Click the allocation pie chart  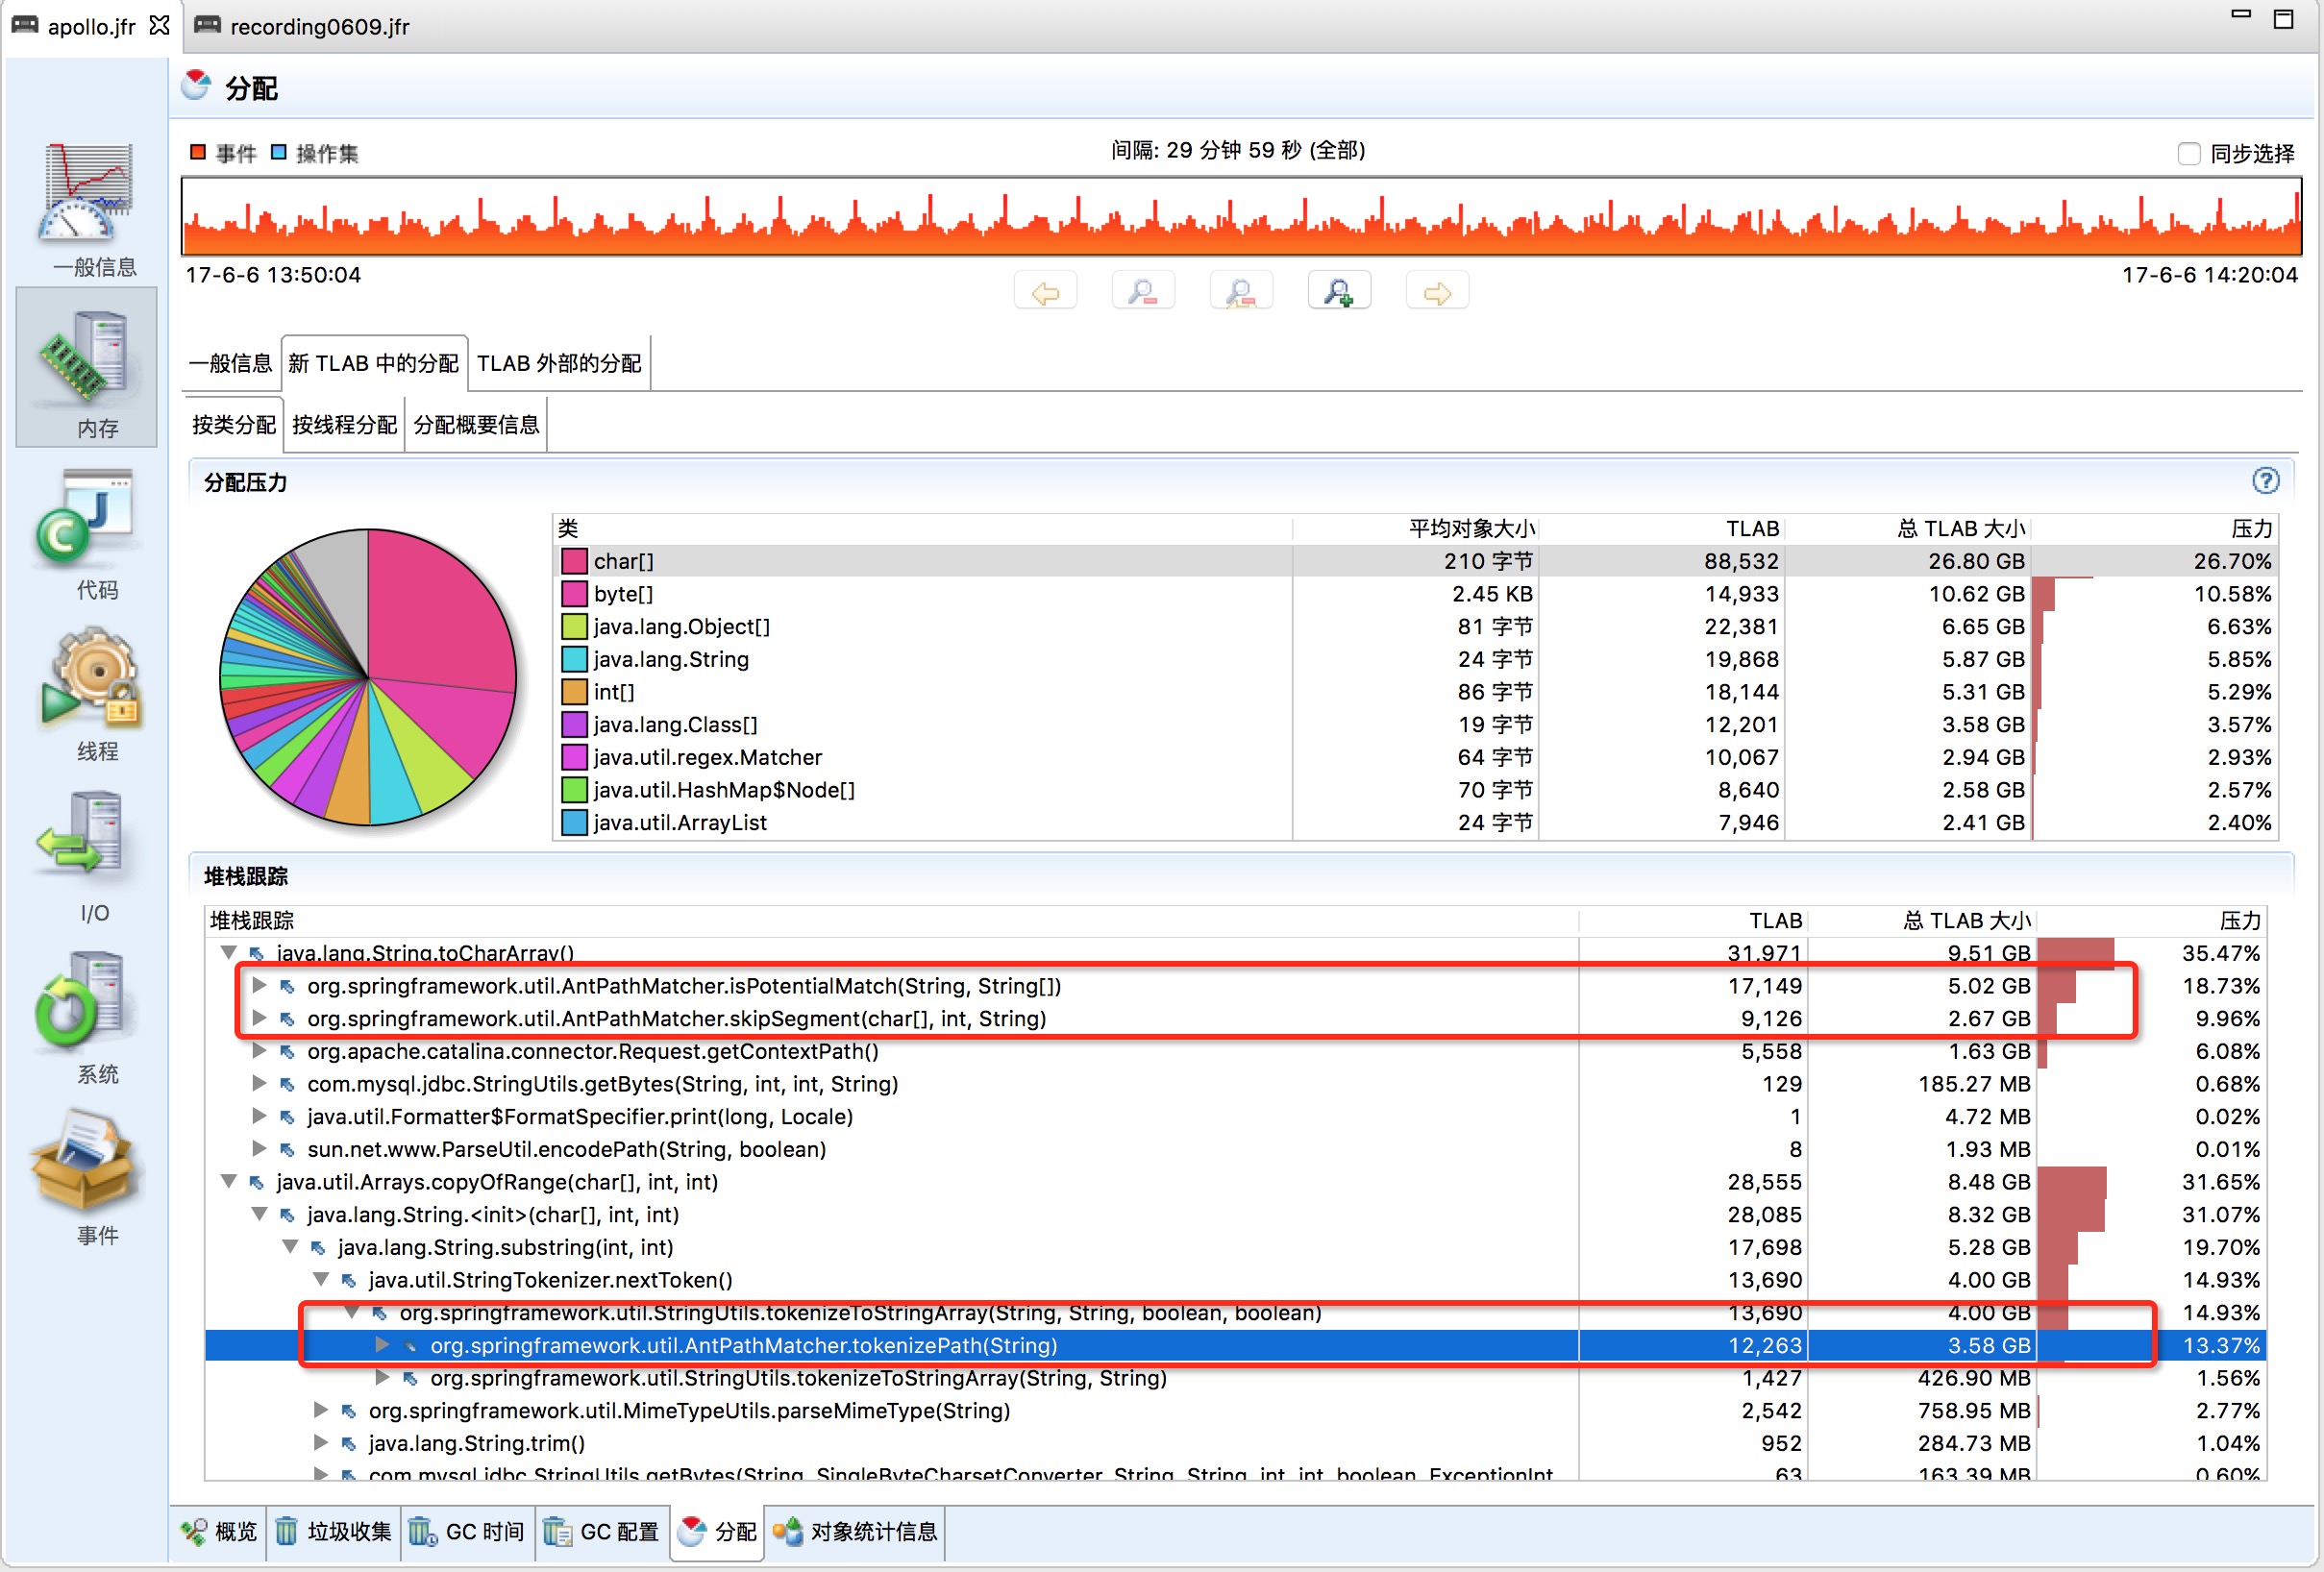pyautogui.click(x=368, y=677)
